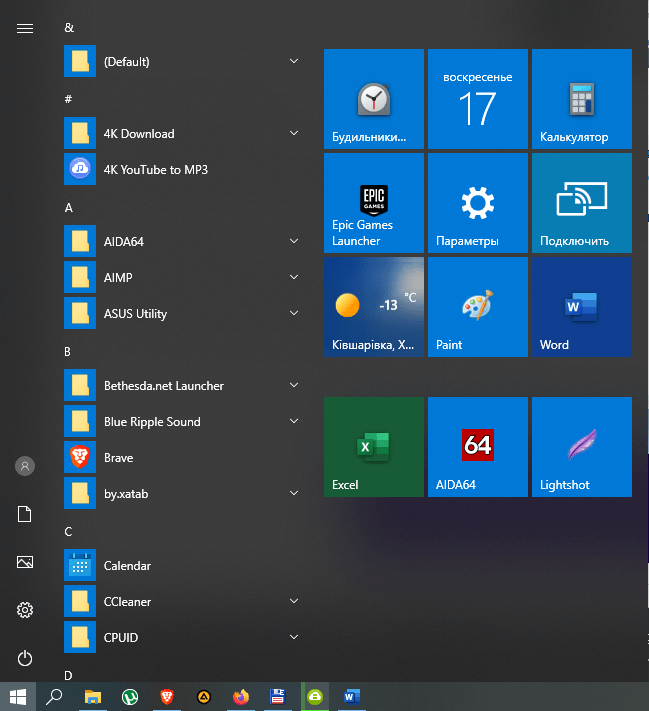Screen dimensions: 649x711
Task: Launch the Word tile
Action: (x=581, y=307)
